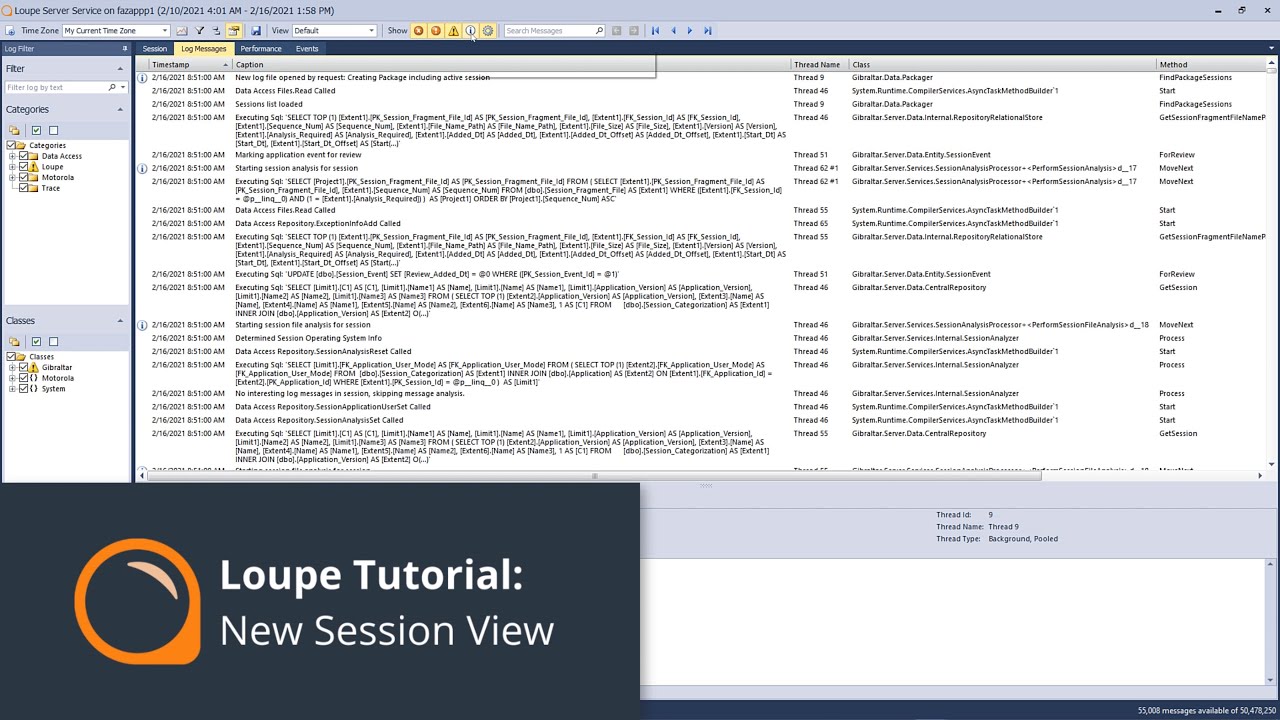The width and height of the screenshot is (1280, 720).
Task: Click the '55,008 messages available' status text
Action: point(1206,711)
